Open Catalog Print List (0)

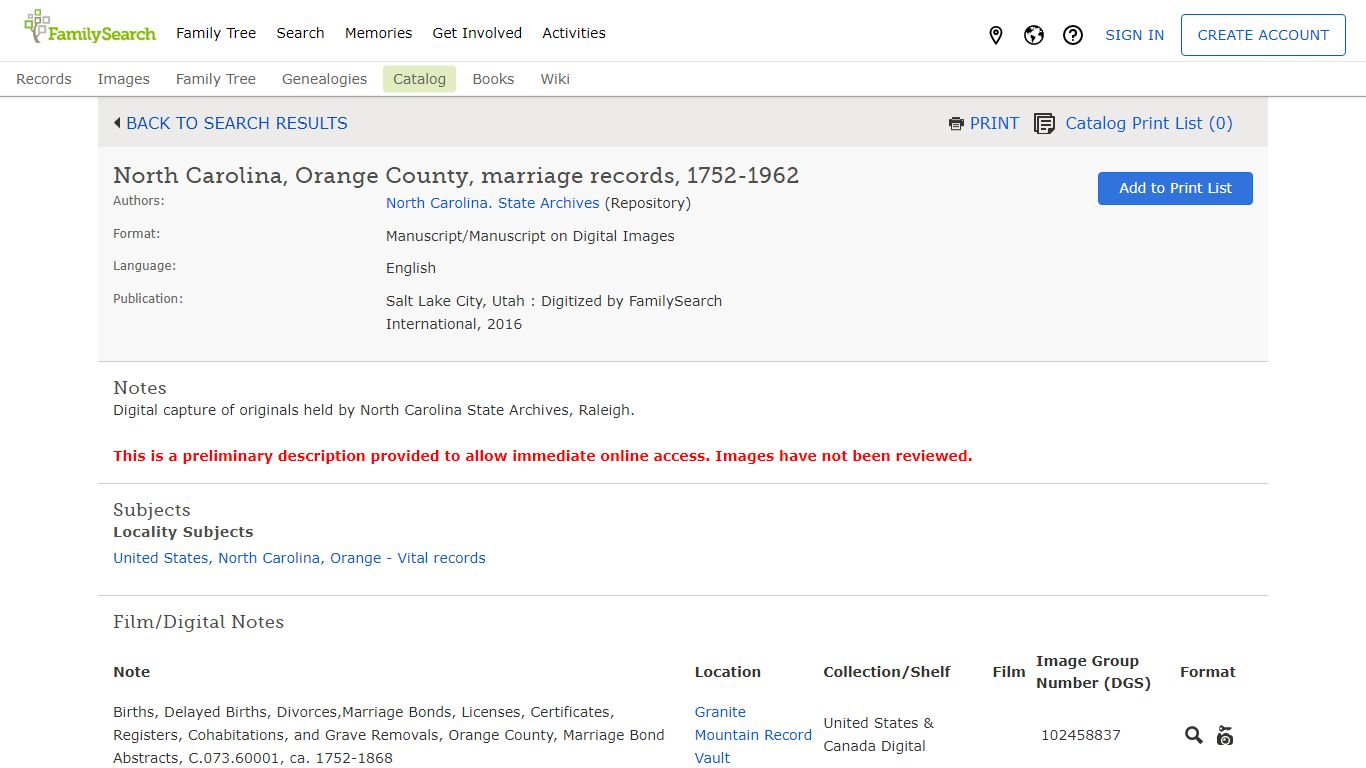(x=1149, y=123)
